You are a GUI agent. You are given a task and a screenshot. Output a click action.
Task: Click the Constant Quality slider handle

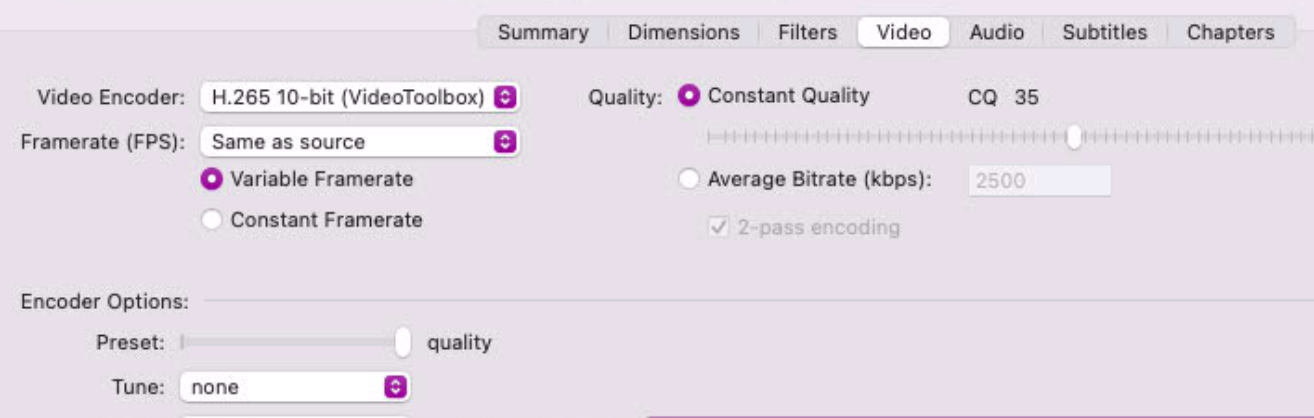[1074, 137]
